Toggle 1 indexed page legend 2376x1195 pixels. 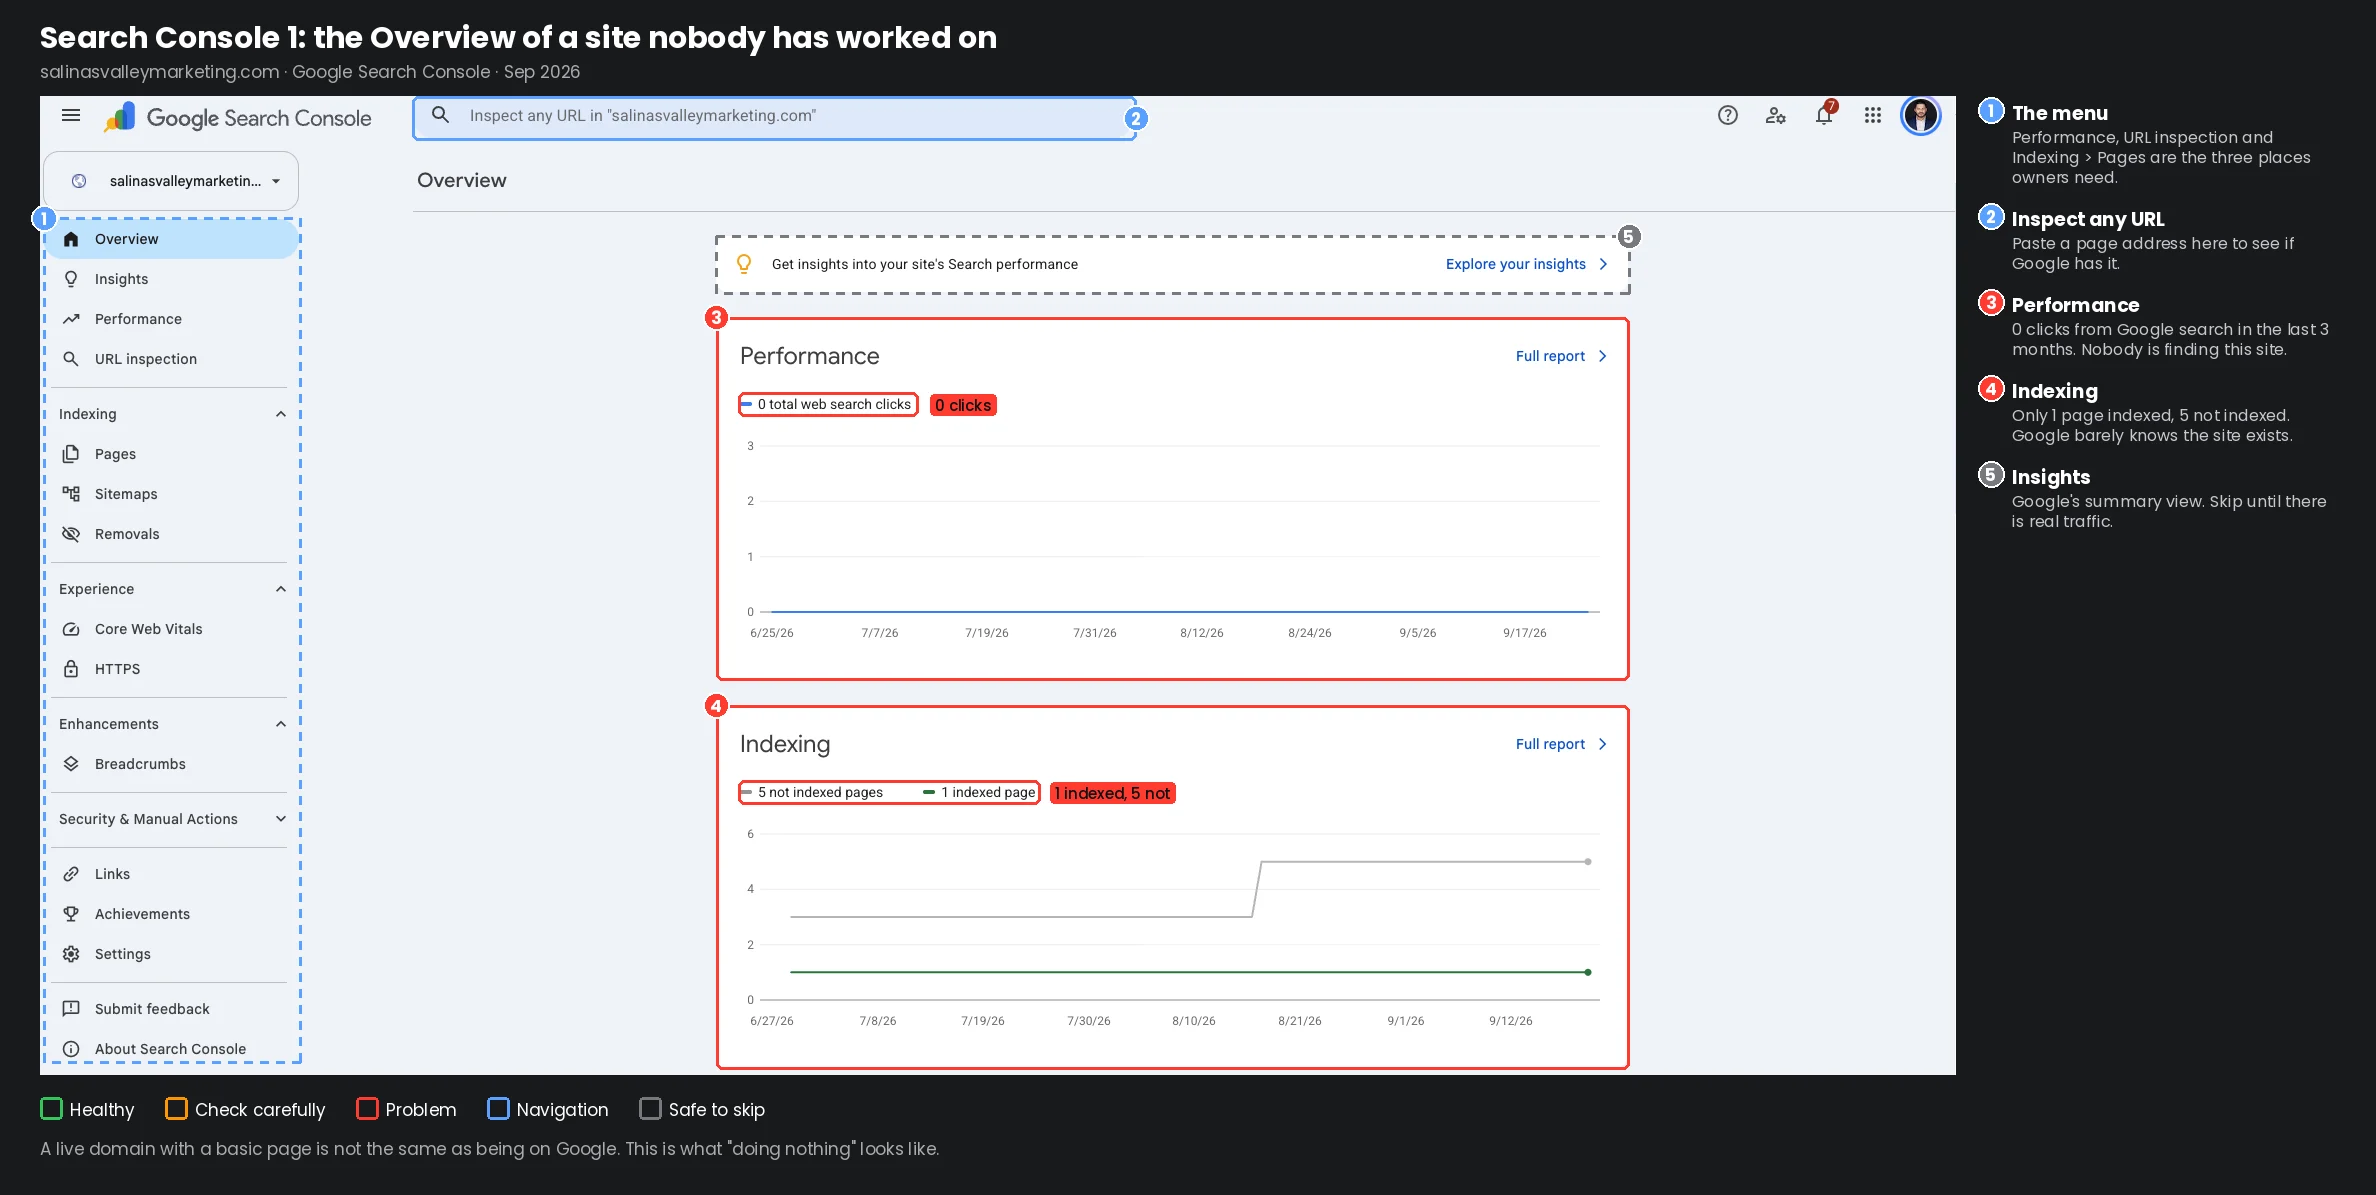click(x=980, y=792)
